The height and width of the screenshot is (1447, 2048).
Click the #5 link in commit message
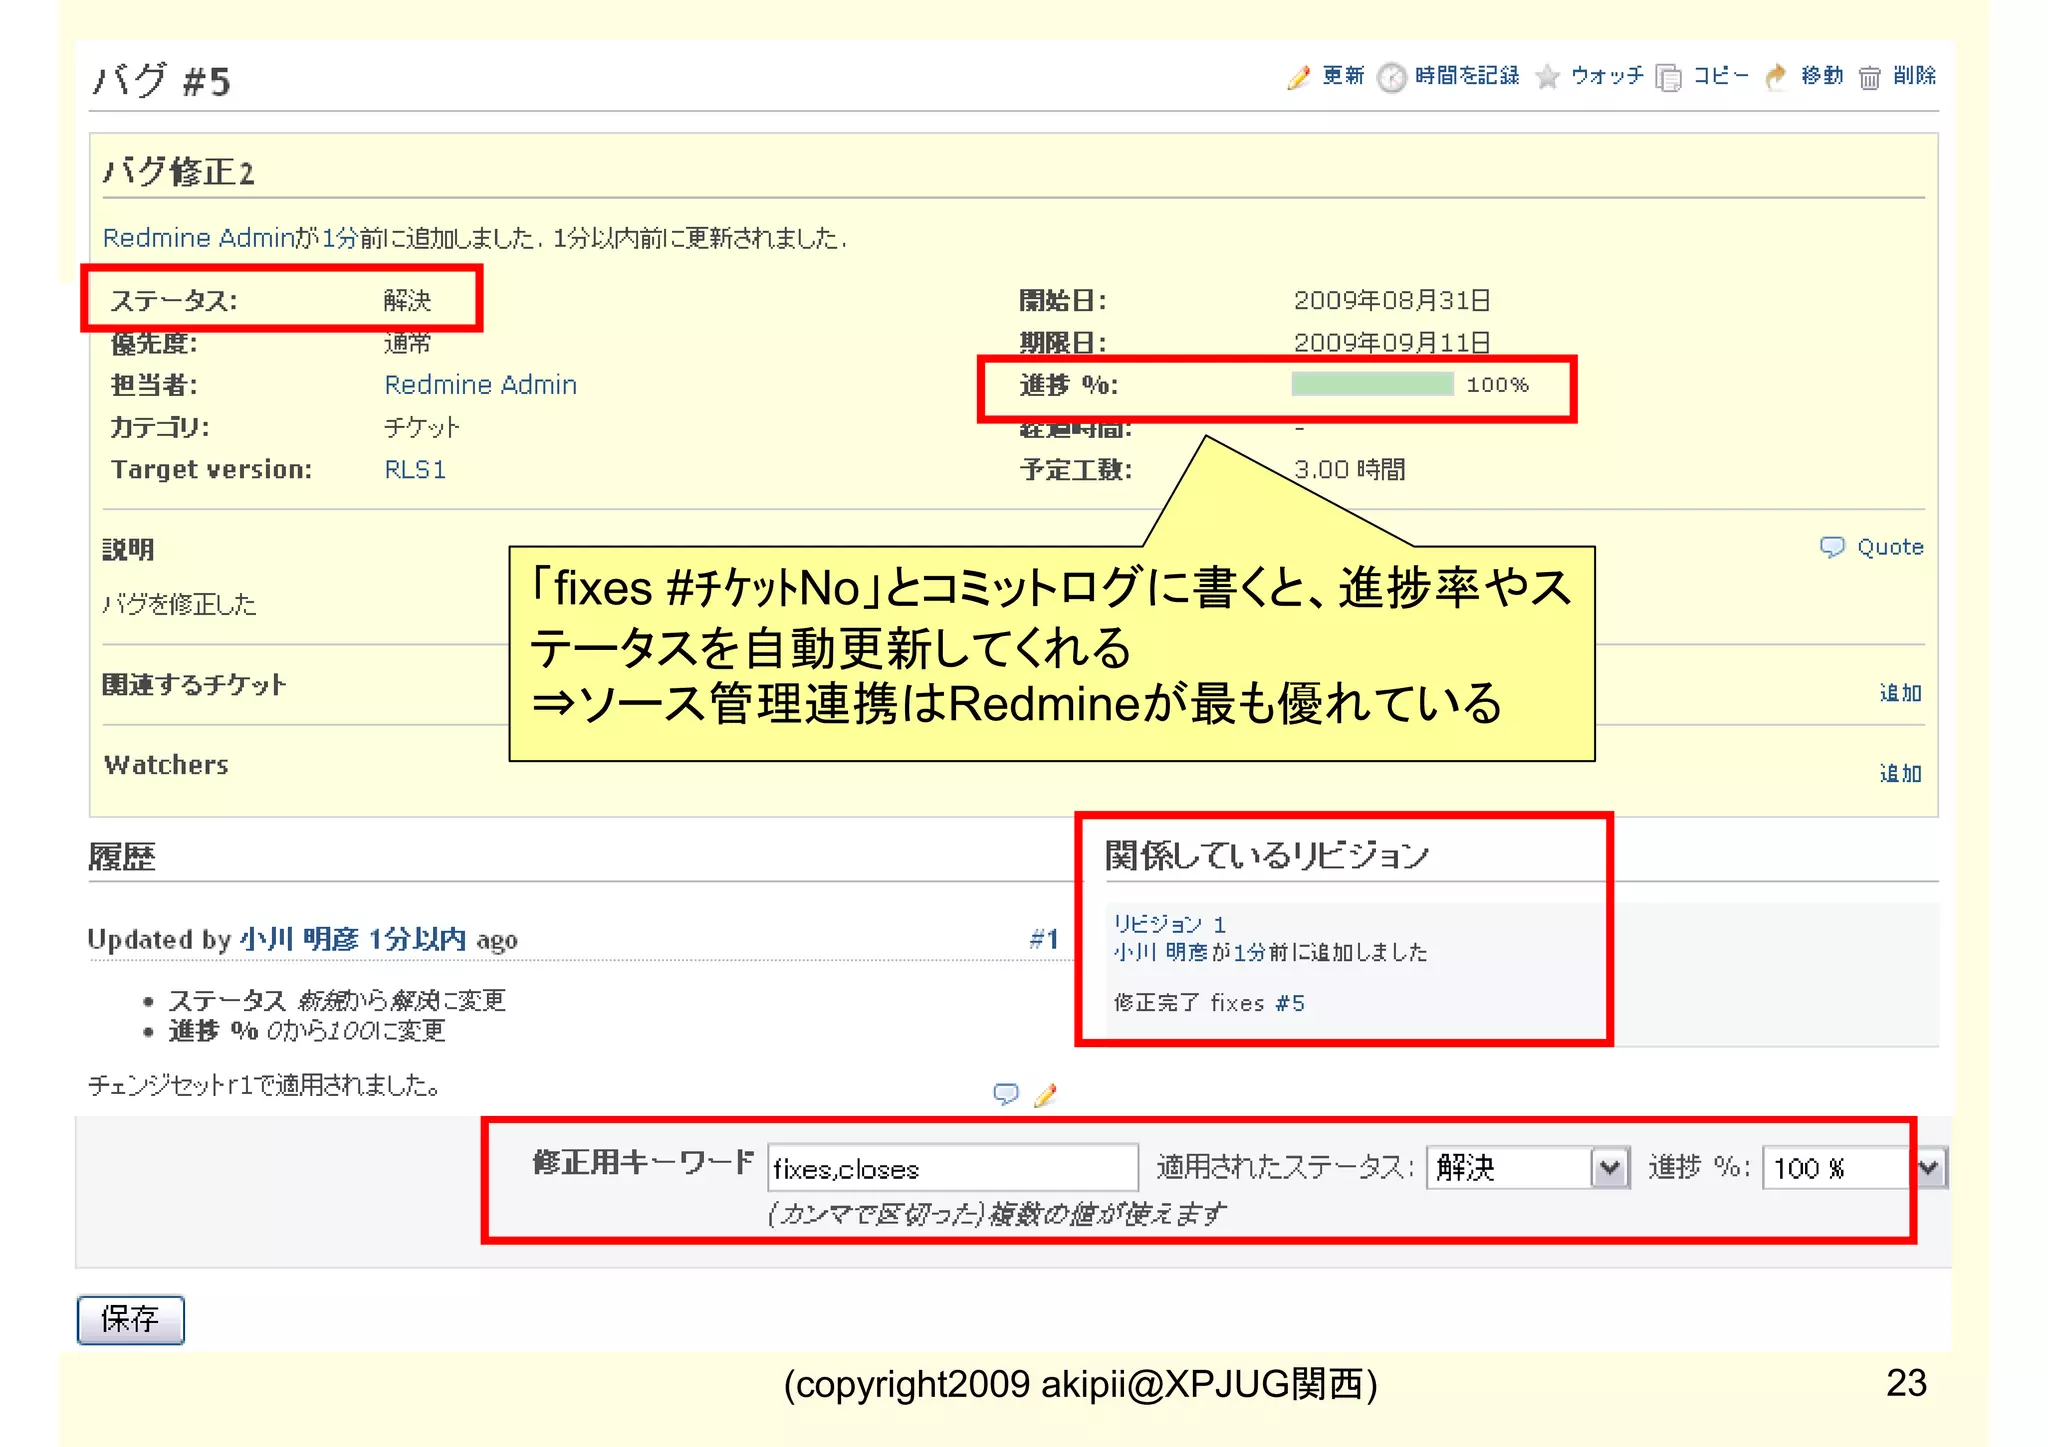point(1290,1003)
